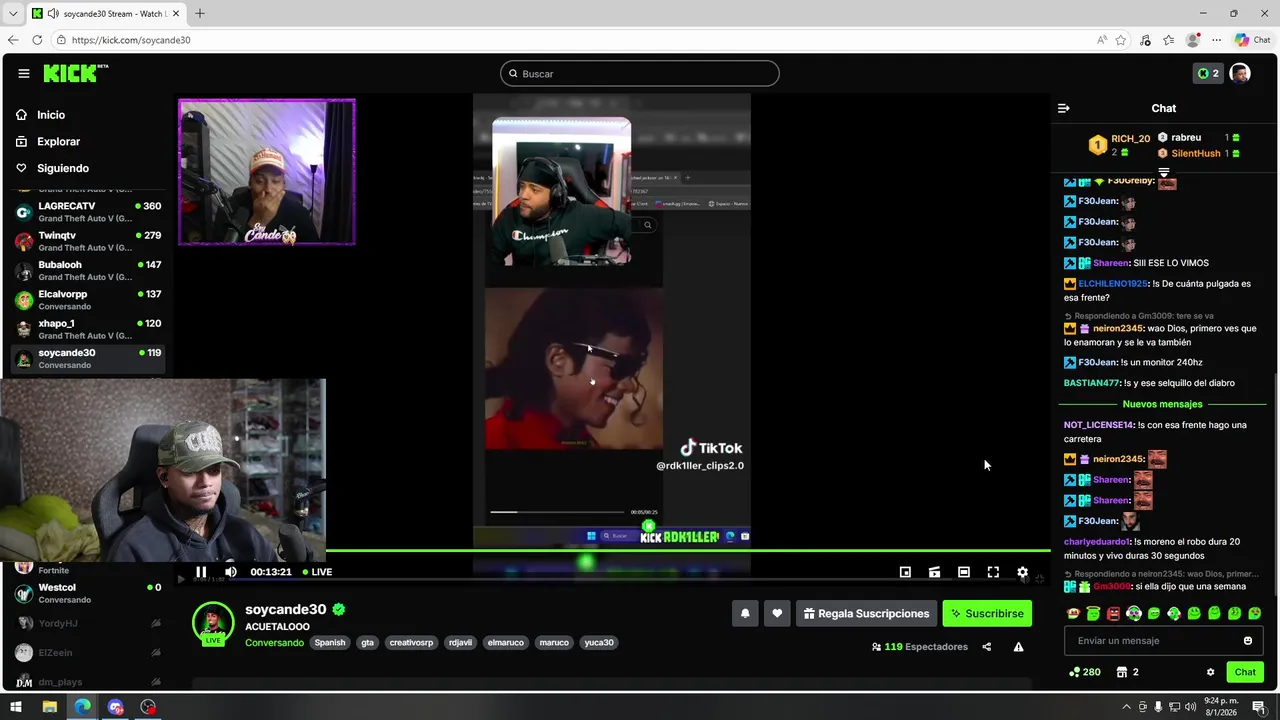The width and height of the screenshot is (1280, 720).
Task: Select the gta tag
Action: coord(367,643)
